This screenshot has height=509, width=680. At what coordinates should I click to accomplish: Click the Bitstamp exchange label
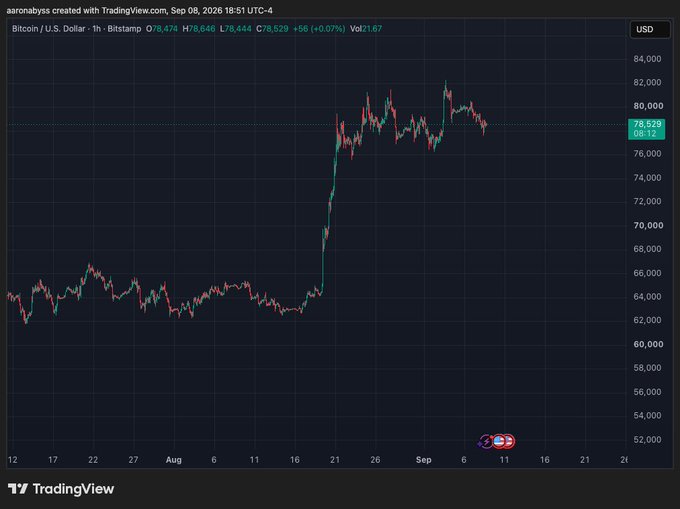pyautogui.click(x=124, y=29)
